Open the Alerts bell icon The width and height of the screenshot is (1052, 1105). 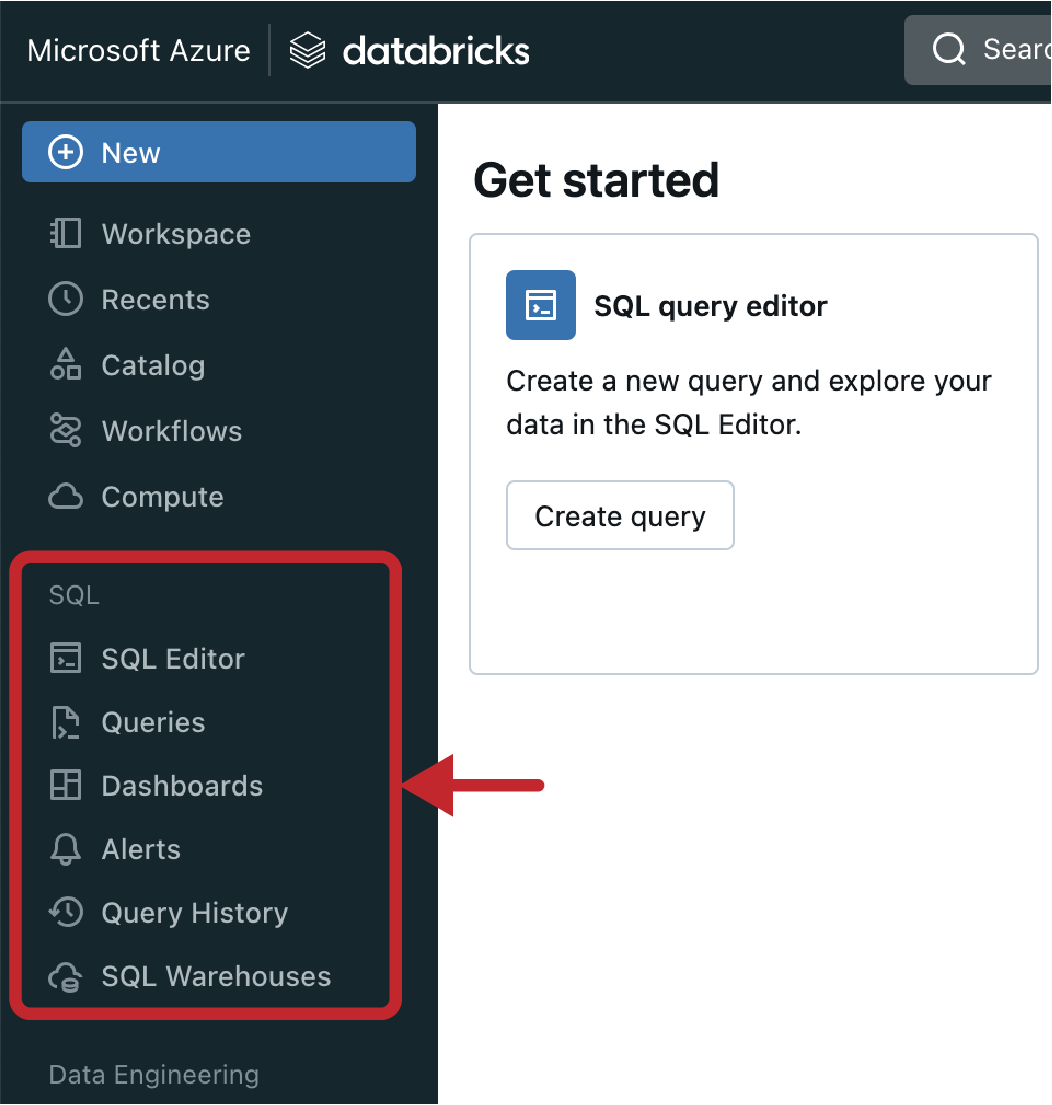tap(65, 848)
